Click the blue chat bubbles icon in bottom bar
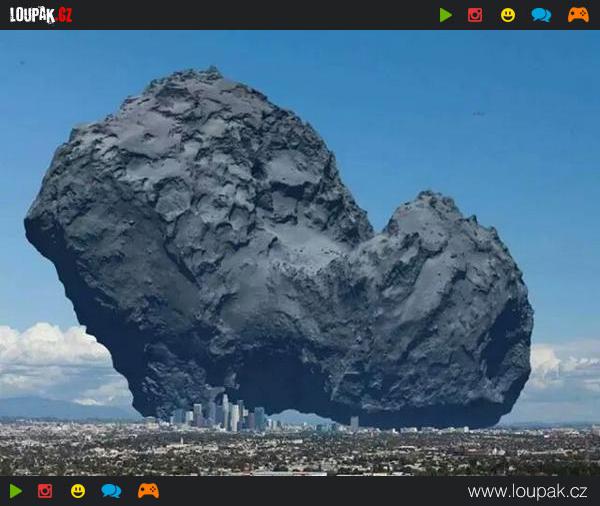The image size is (600, 506). 111,491
